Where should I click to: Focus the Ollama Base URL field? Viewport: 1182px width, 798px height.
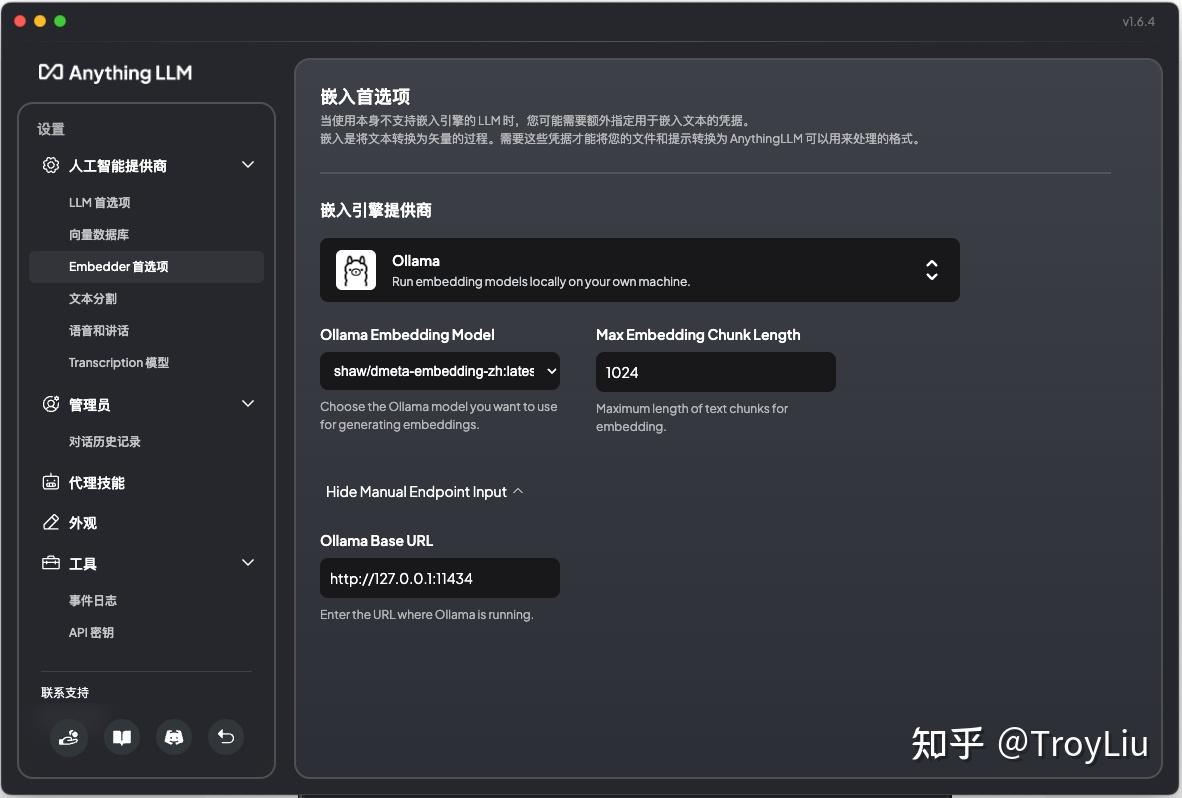coord(439,578)
